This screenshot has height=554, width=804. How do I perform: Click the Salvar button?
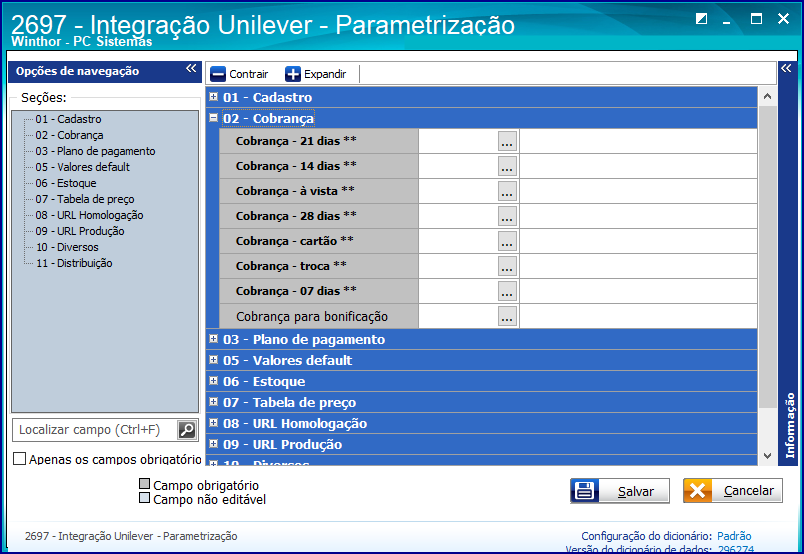pos(620,491)
